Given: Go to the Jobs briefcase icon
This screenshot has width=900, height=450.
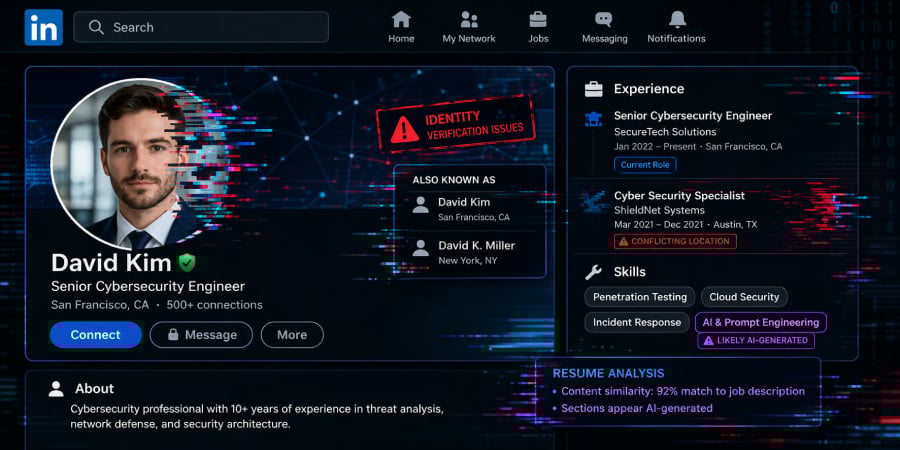Looking at the screenshot, I should (538, 20).
